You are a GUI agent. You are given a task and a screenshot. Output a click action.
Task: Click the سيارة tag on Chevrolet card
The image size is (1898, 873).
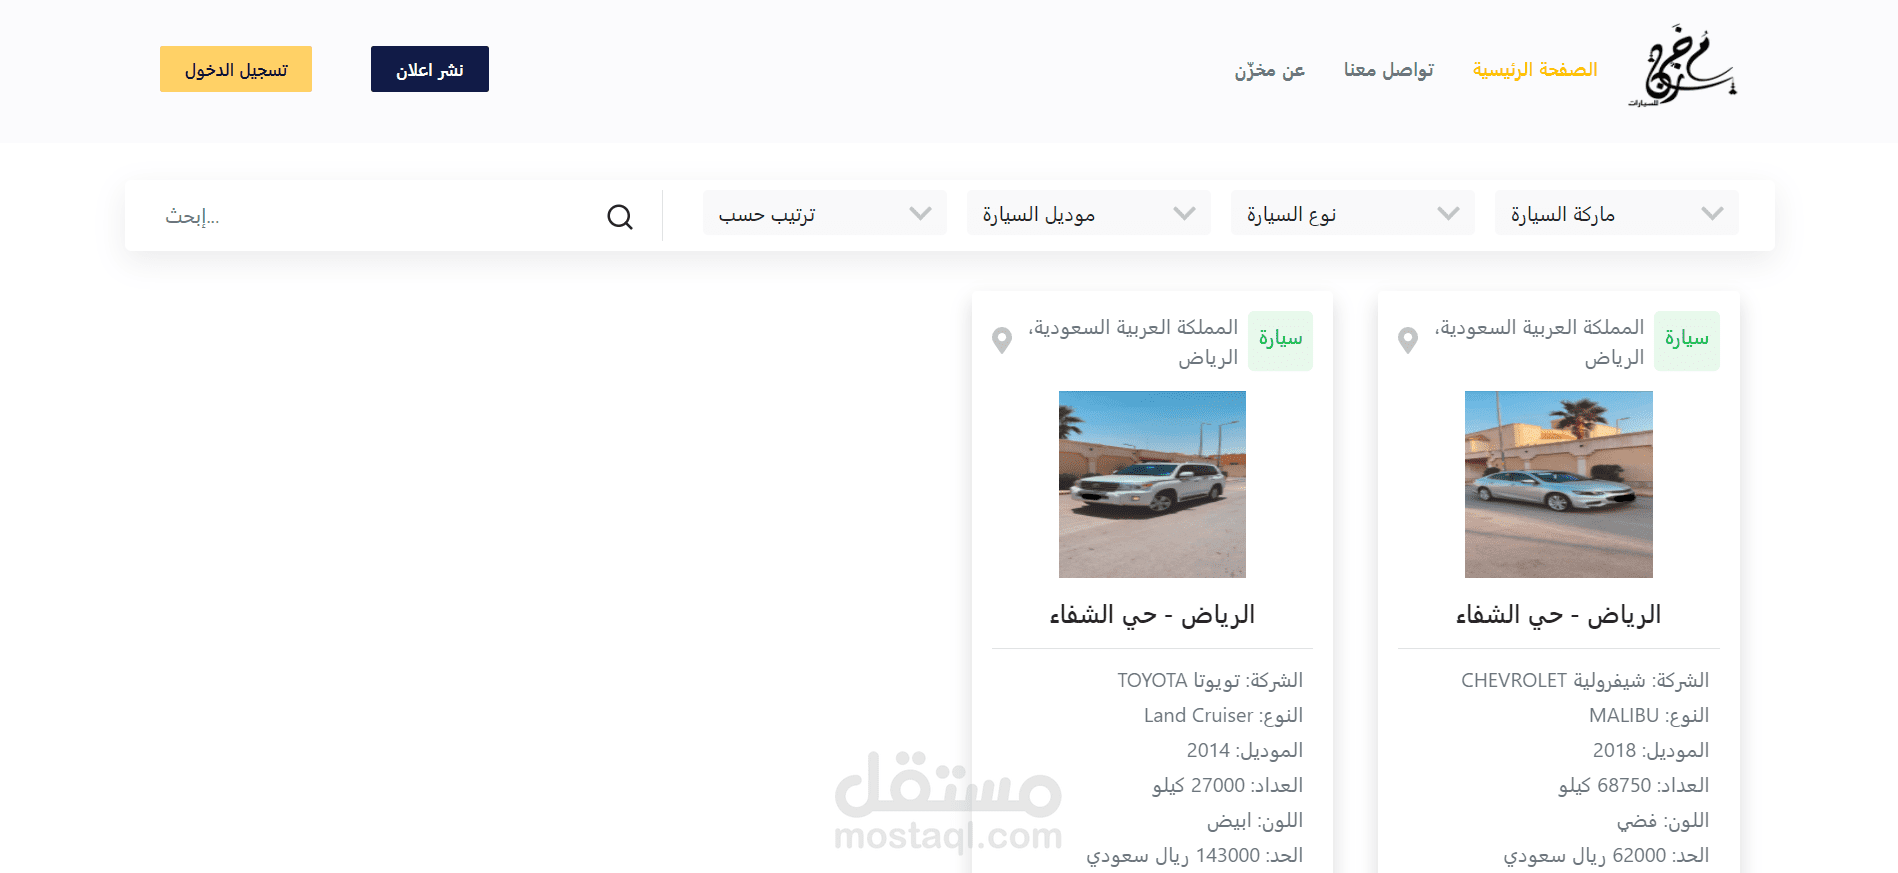(x=1687, y=341)
